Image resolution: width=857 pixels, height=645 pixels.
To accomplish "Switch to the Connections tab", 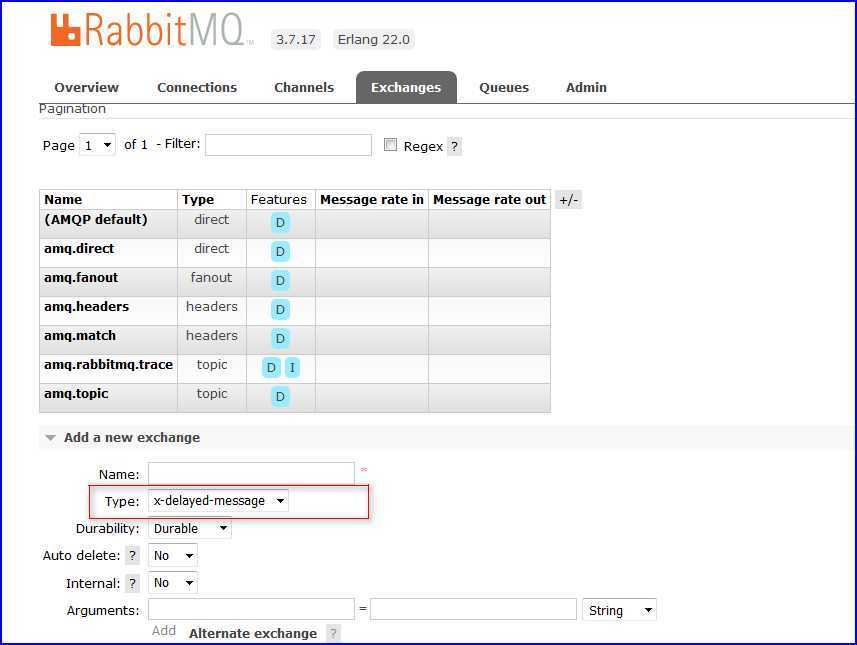I will 197,87.
